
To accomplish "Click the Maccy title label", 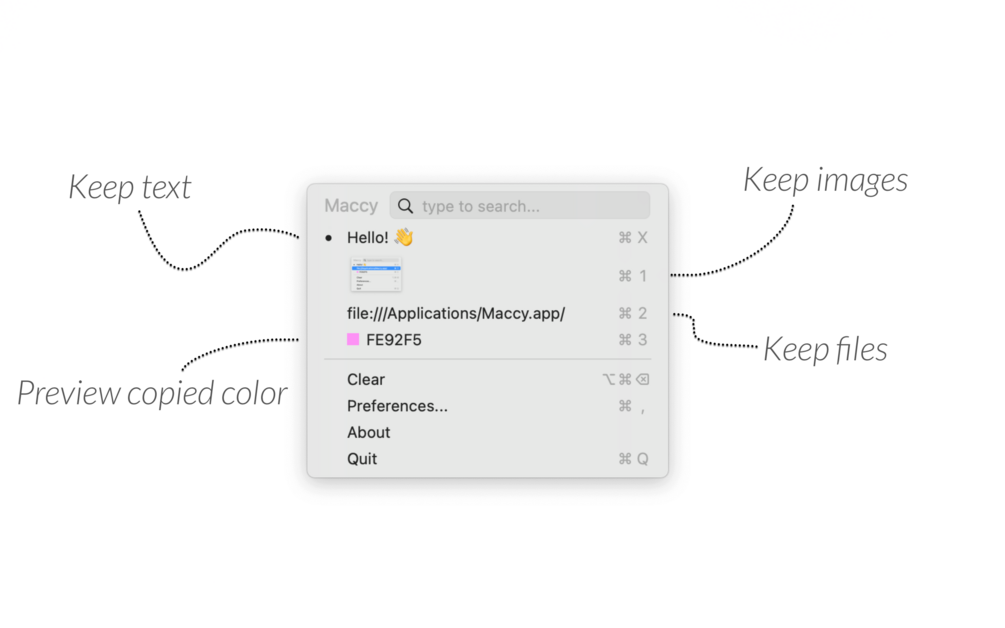I will (351, 206).
